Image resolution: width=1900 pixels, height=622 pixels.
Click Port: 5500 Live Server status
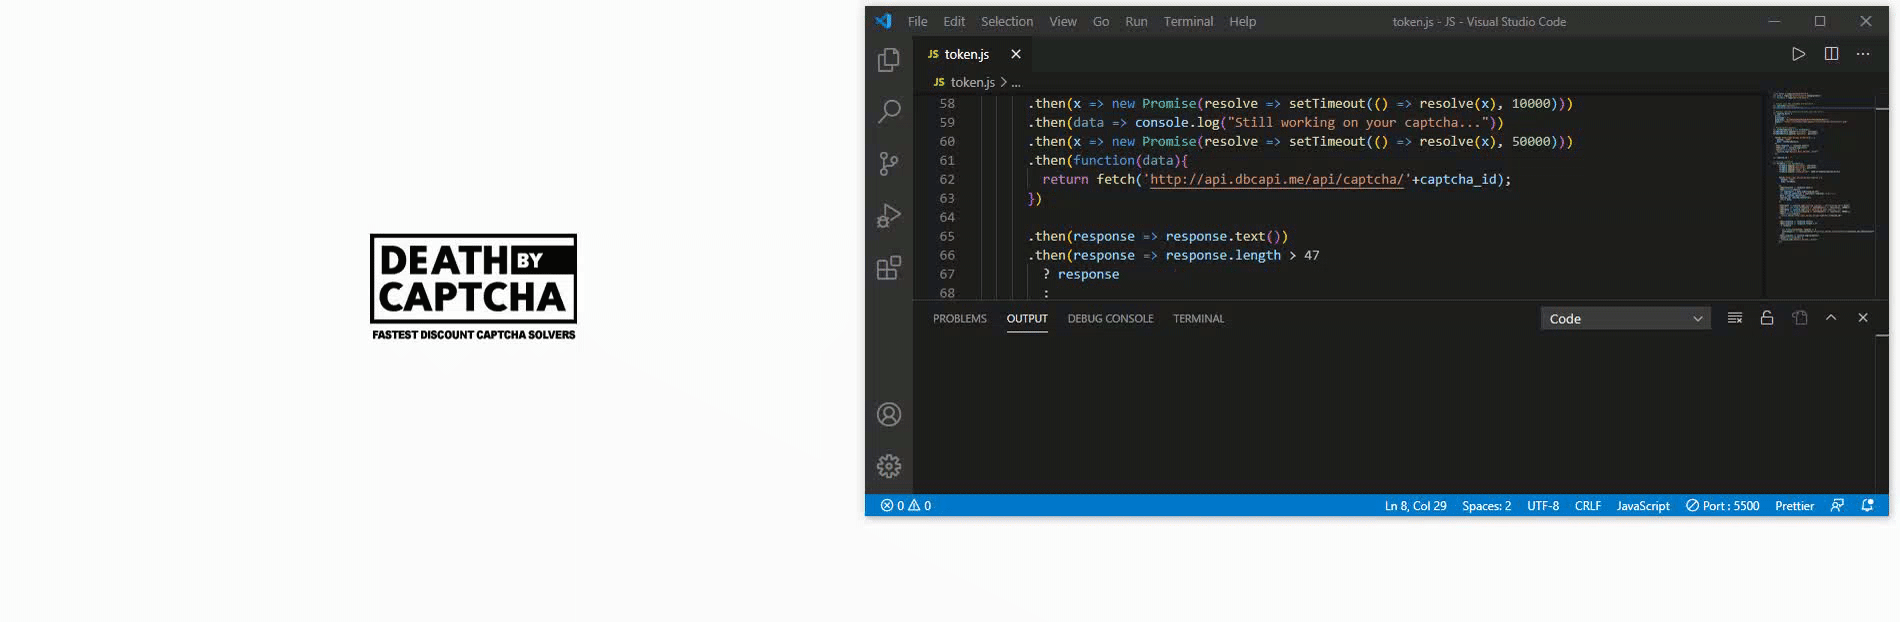pyautogui.click(x=1722, y=506)
